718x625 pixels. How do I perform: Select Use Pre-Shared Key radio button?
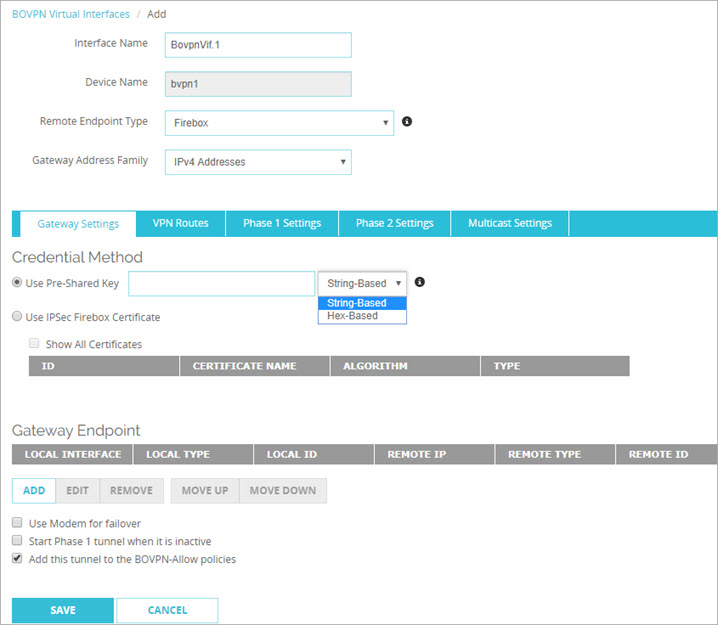(18, 283)
